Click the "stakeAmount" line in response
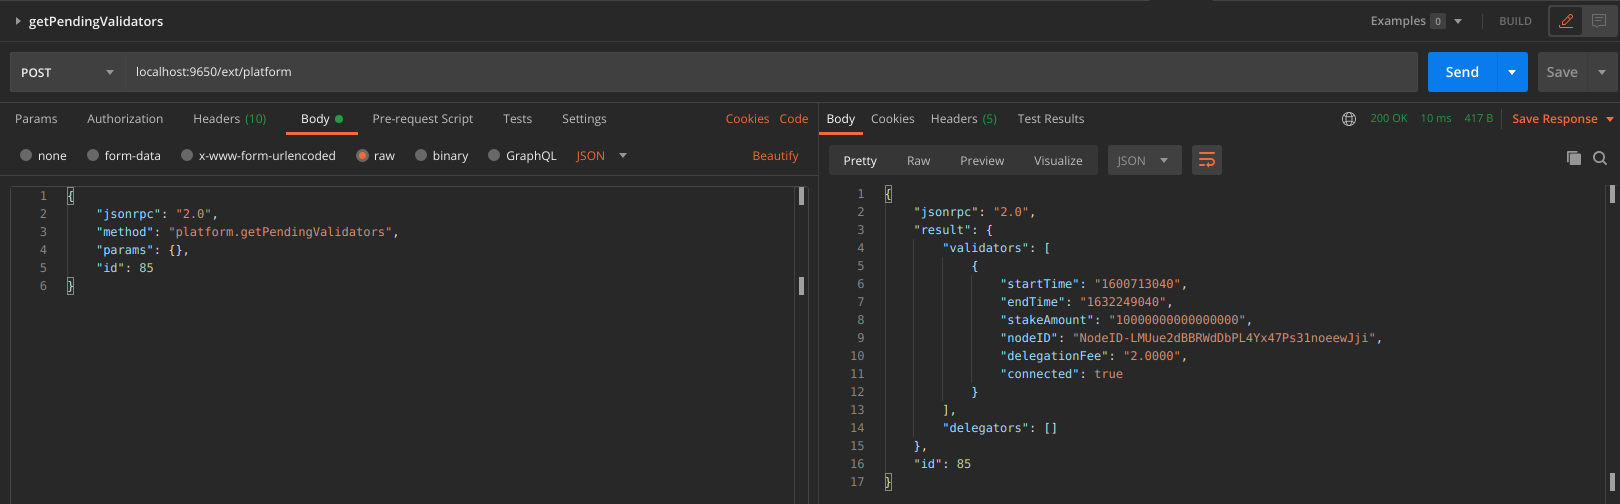This screenshot has width=1620, height=504. pyautogui.click(x=1126, y=320)
